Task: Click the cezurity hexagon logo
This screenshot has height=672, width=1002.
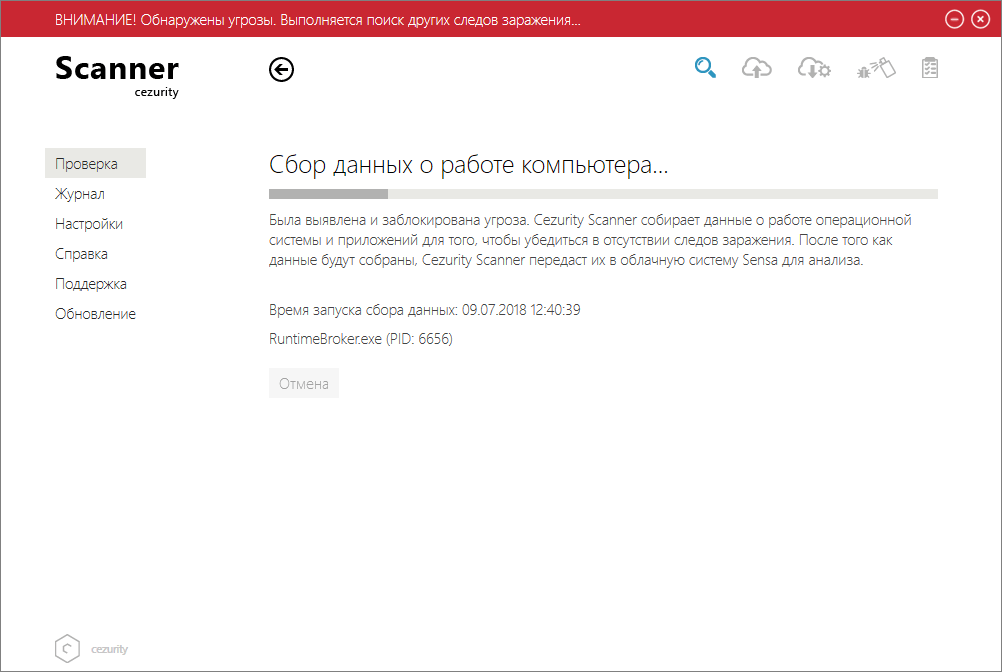Action: pos(67,649)
